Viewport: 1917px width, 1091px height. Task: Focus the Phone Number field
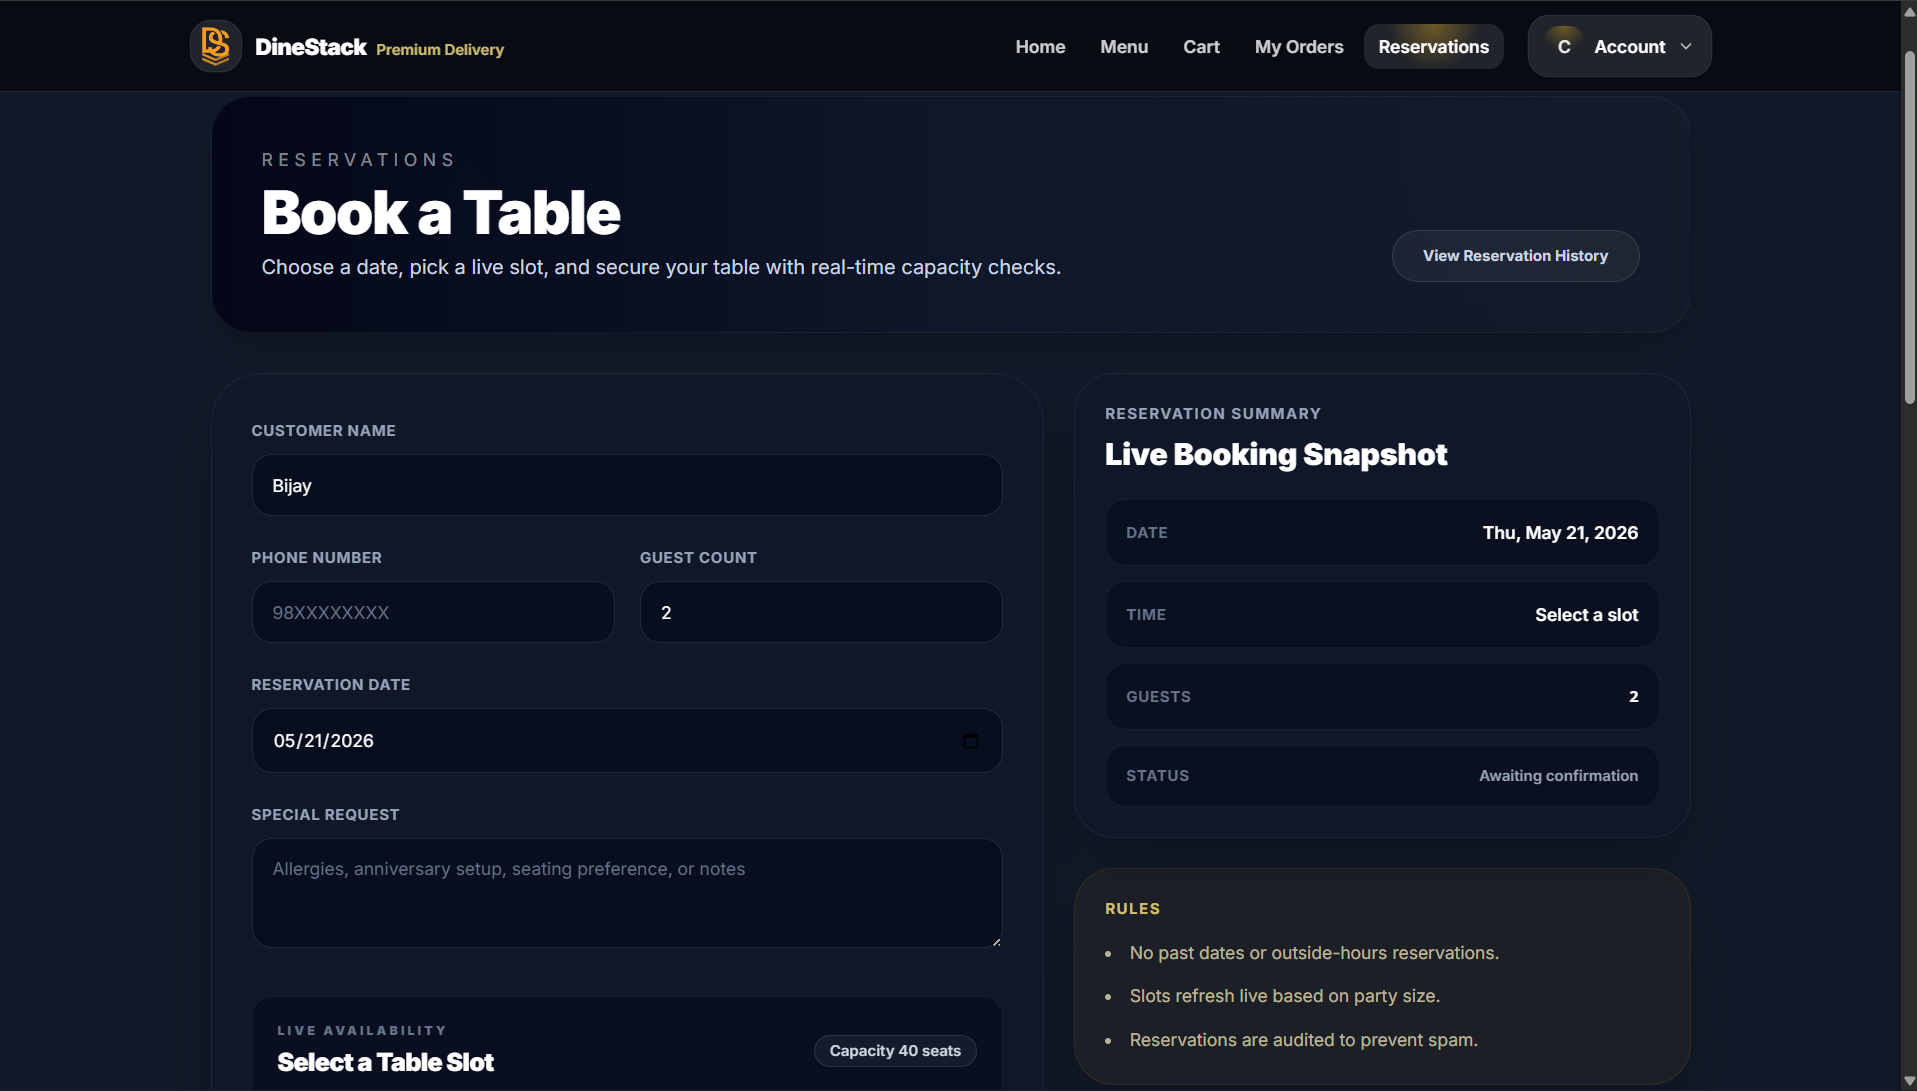tap(433, 613)
